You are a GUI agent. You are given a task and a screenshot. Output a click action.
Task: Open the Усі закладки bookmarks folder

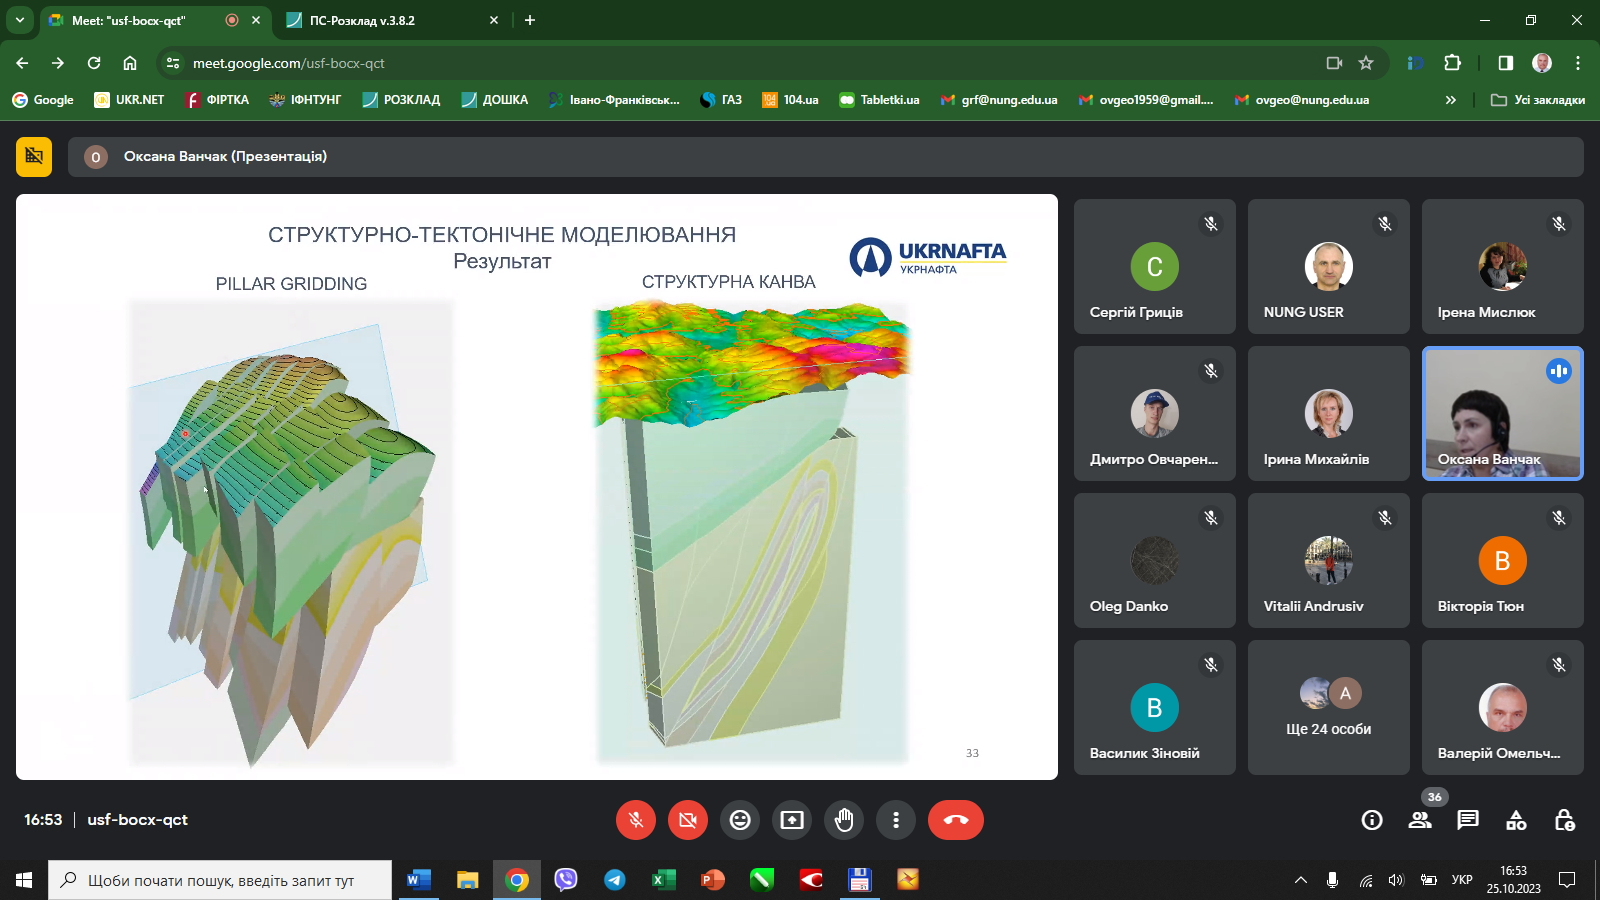tap(1538, 100)
